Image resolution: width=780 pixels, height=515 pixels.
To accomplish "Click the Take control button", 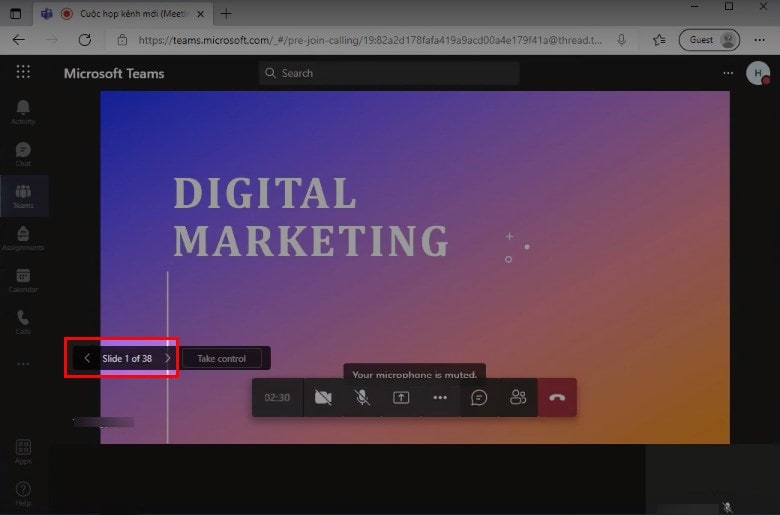I will pos(221,359).
